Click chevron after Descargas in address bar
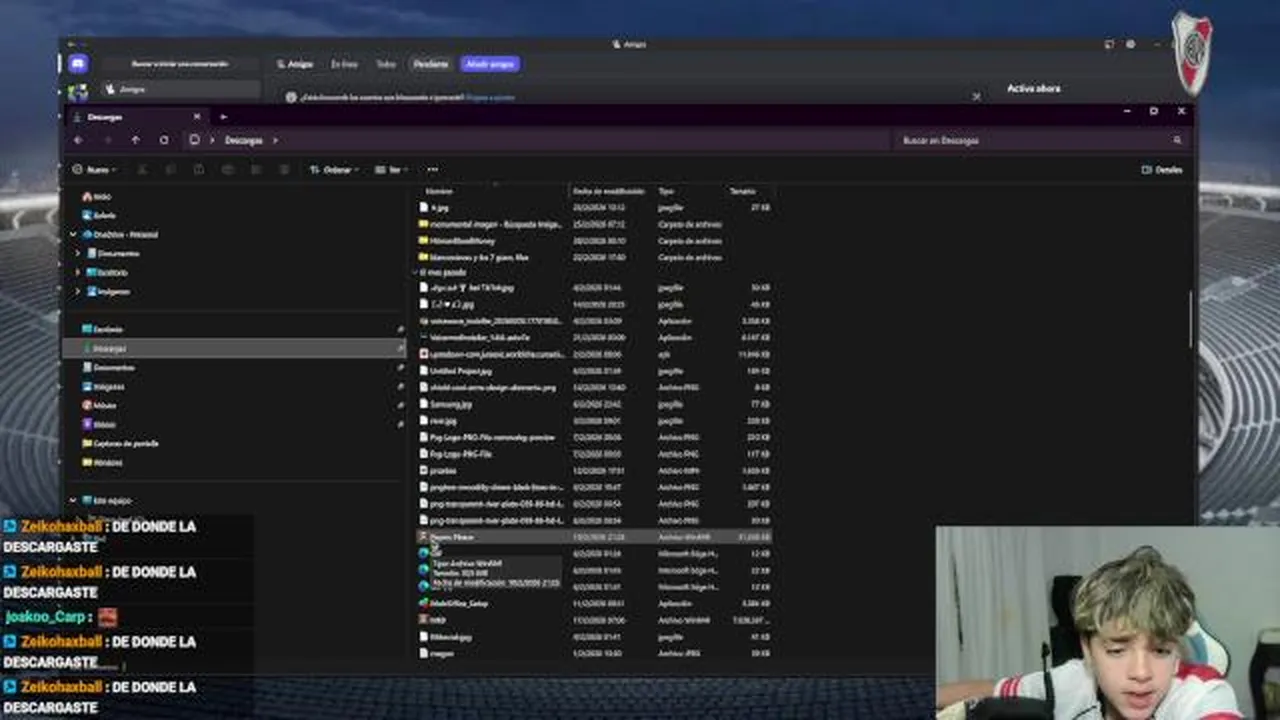The width and height of the screenshot is (1280, 720). [x=275, y=140]
